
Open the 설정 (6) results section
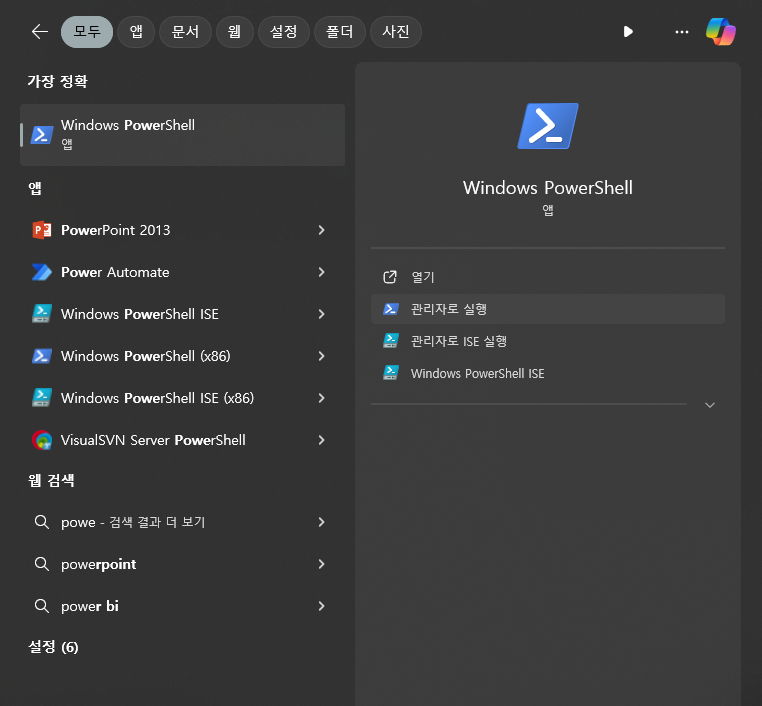53,647
